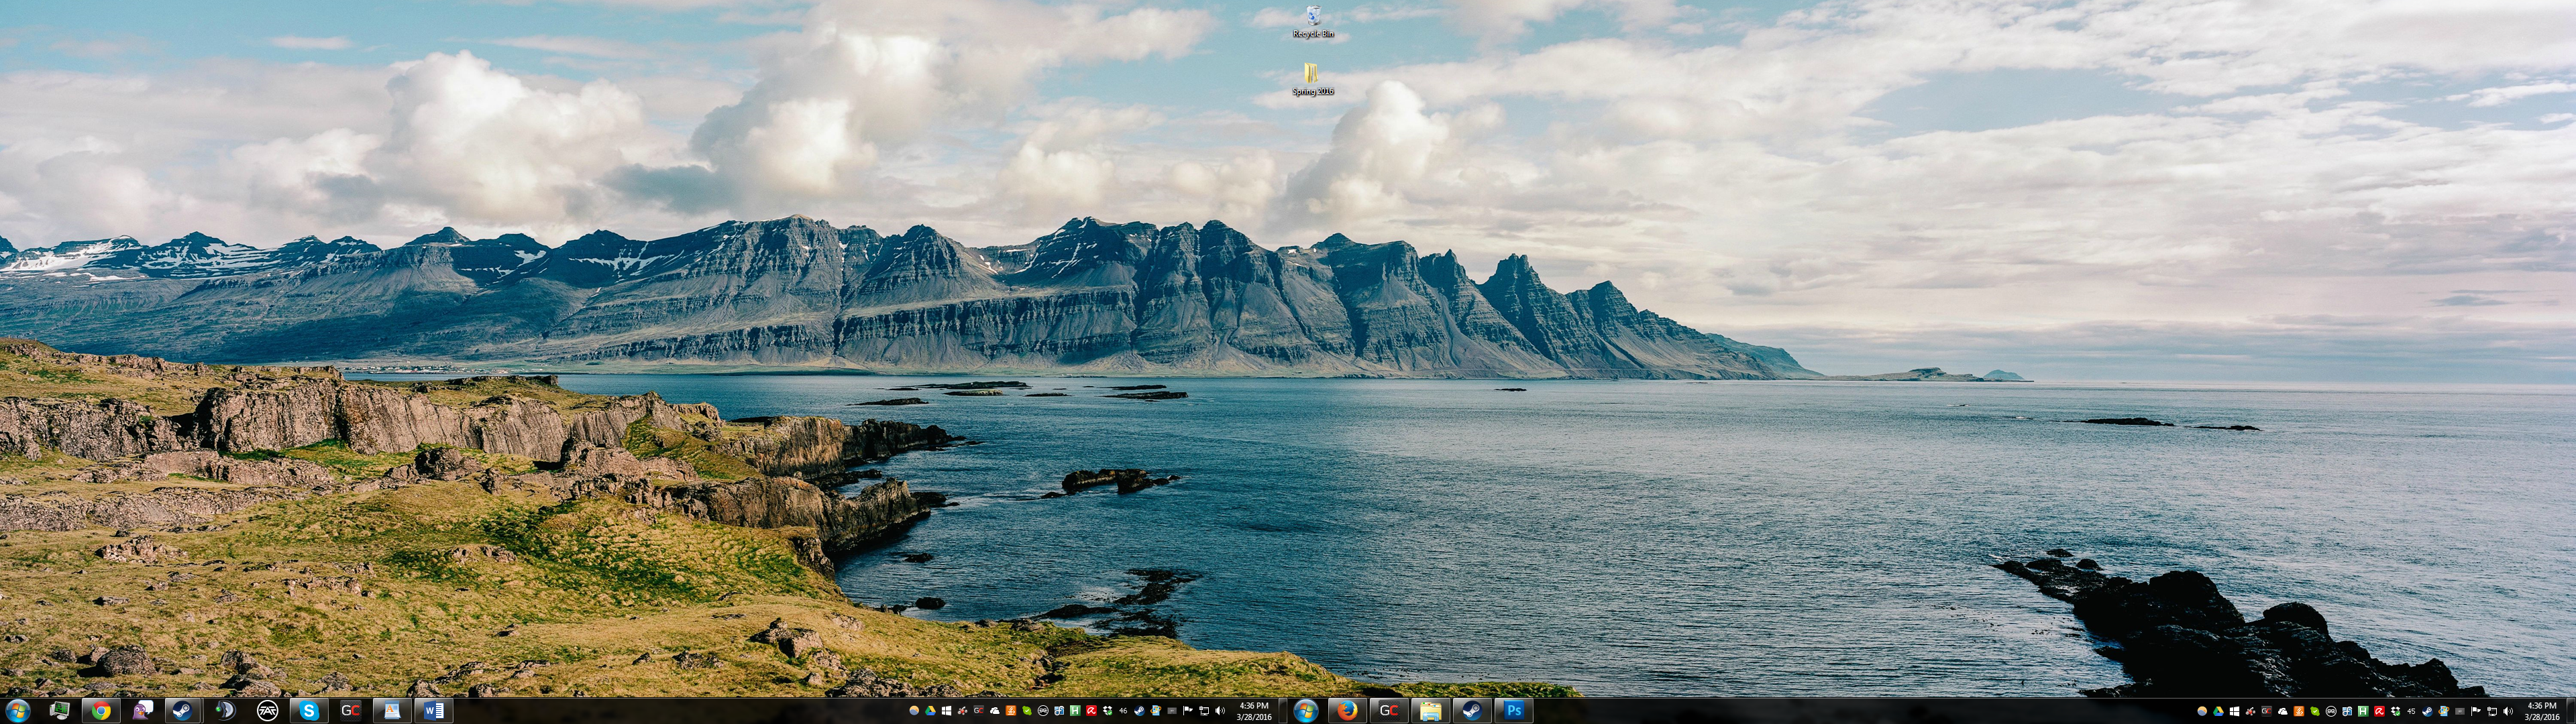Open File Explorer from the taskbar
Screen dimensions: 2576x724
(x=1430, y=711)
